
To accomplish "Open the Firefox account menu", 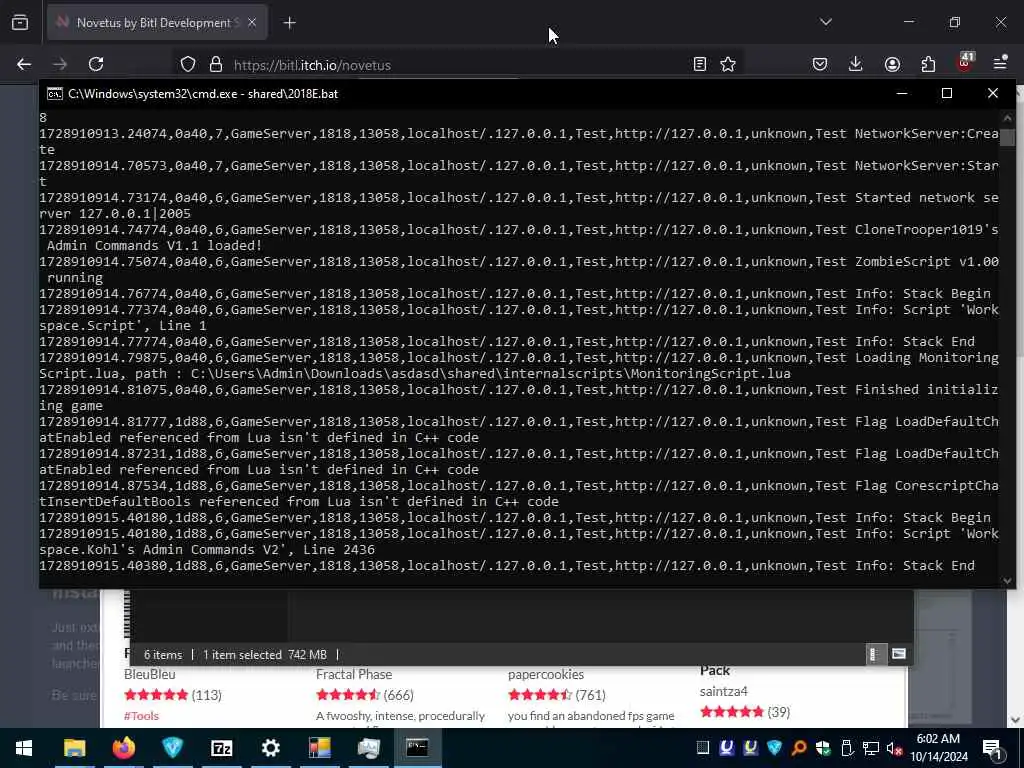I will (x=892, y=64).
